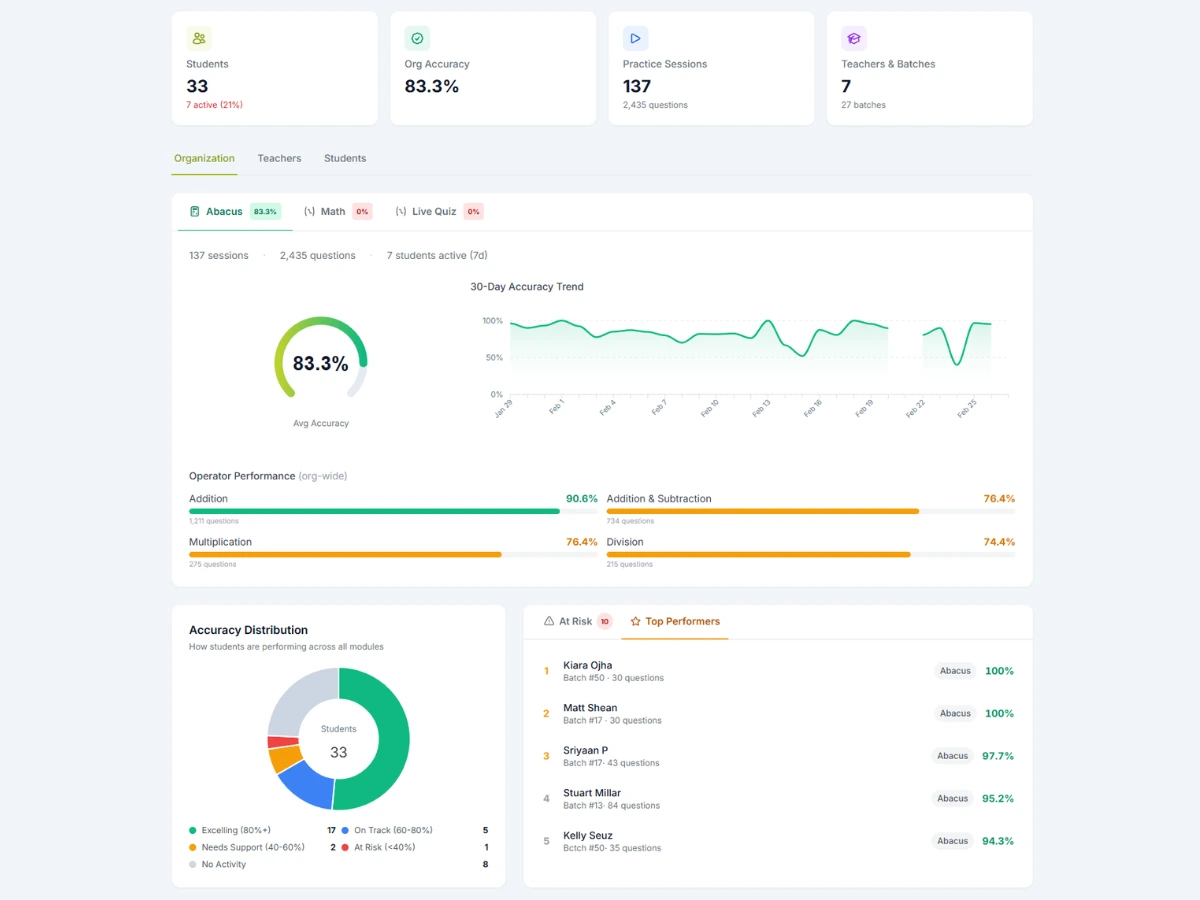Click the star icon beside Top Performers
The height and width of the screenshot is (900, 1200).
pyautogui.click(x=634, y=621)
